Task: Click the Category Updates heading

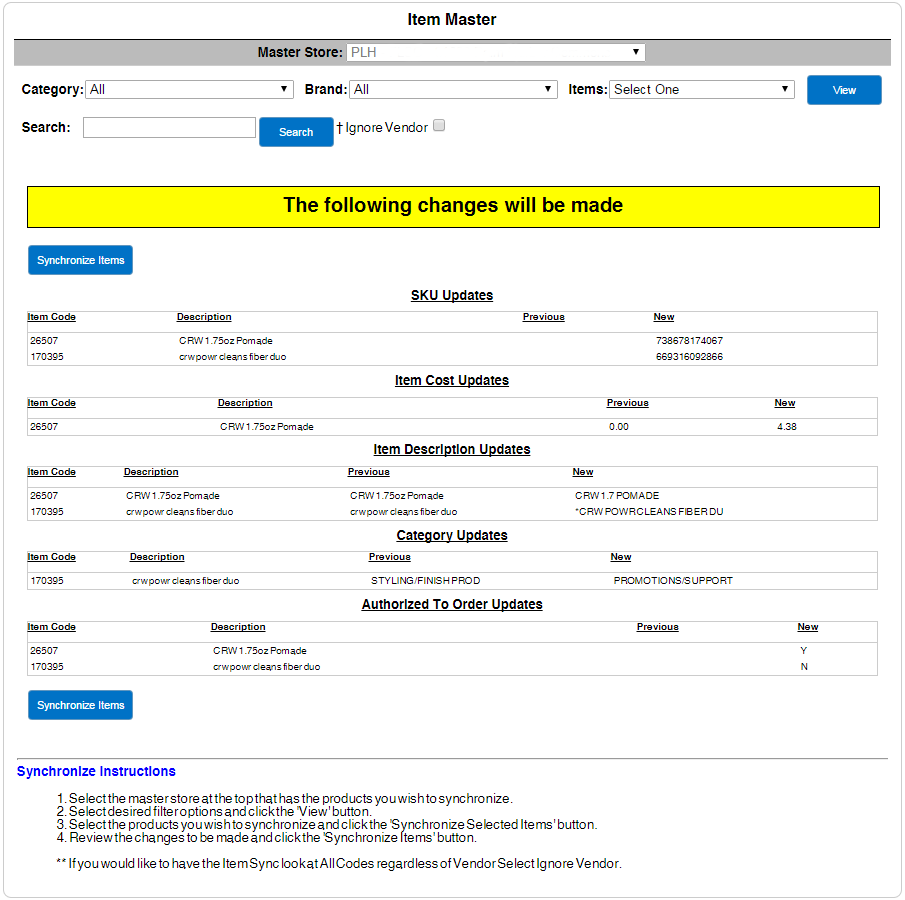Action: [x=452, y=536]
